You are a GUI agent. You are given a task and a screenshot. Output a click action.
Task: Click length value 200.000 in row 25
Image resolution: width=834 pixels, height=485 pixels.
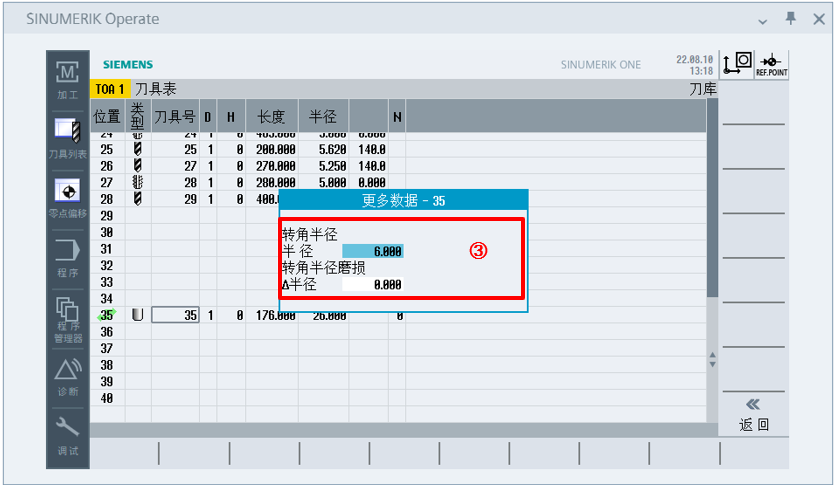tap(276, 149)
